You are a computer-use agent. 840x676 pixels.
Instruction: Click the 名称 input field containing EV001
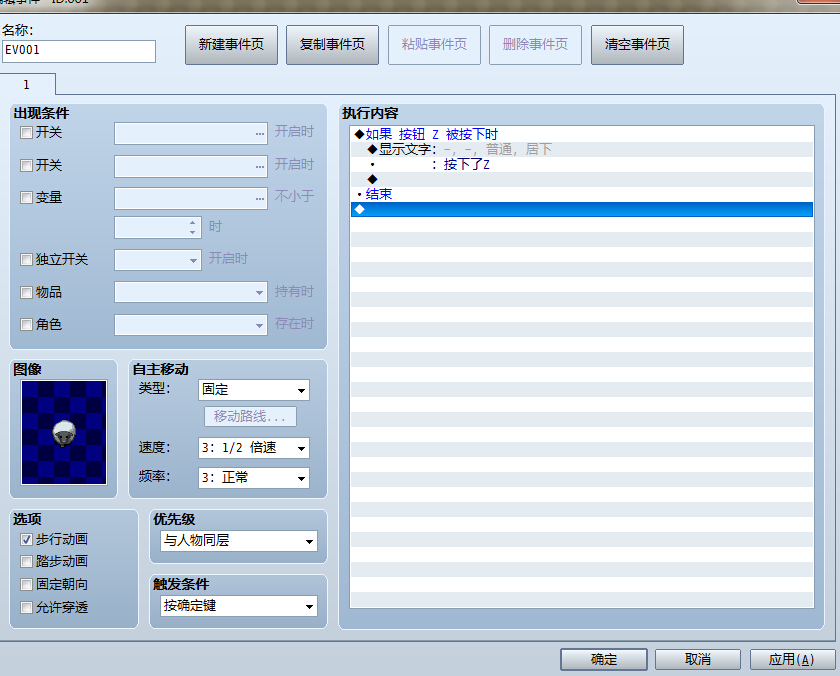[79, 51]
